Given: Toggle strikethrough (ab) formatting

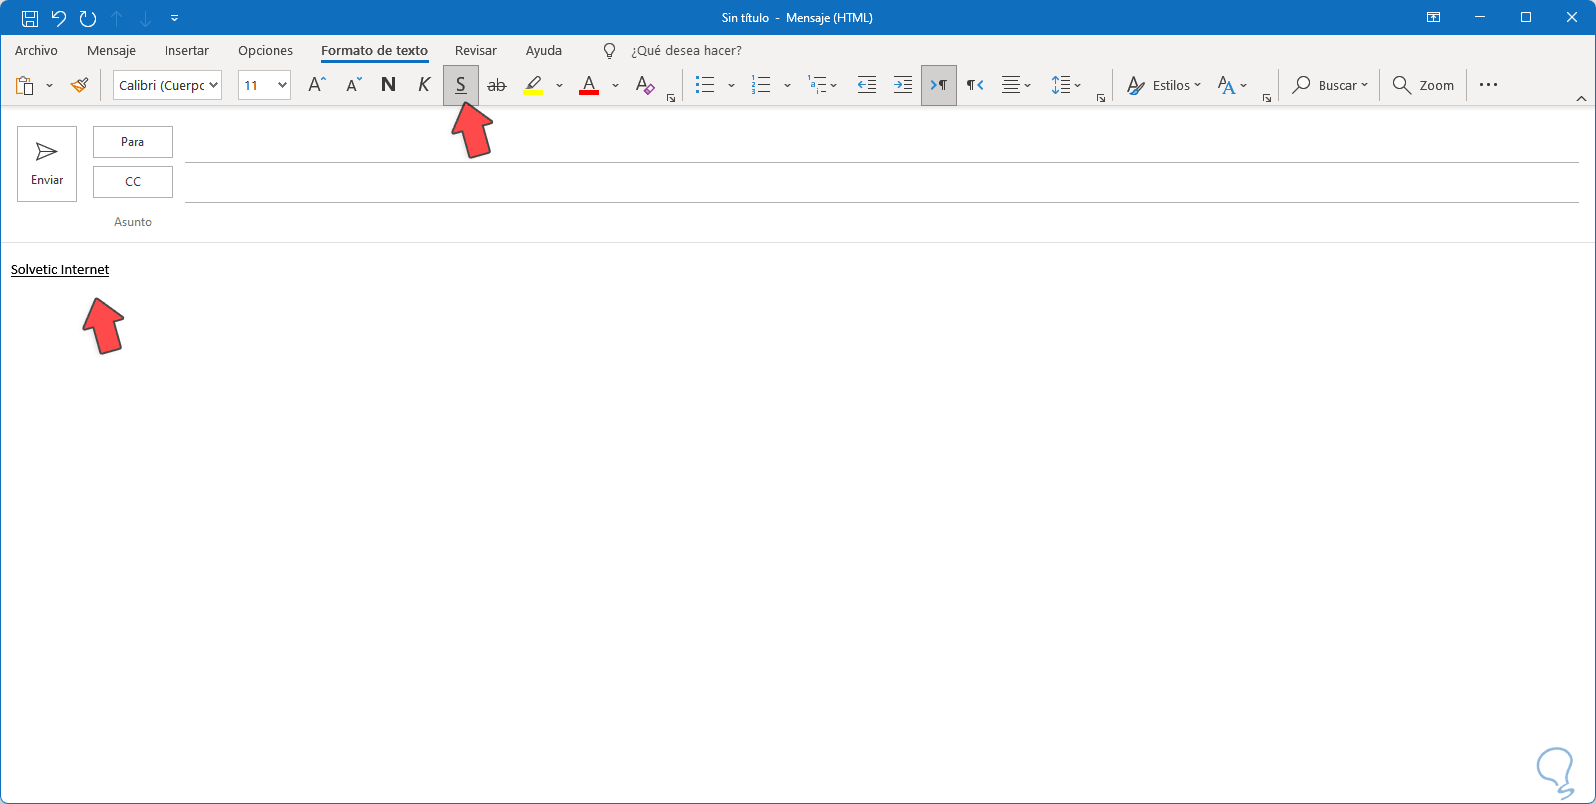Looking at the screenshot, I should click(x=497, y=85).
